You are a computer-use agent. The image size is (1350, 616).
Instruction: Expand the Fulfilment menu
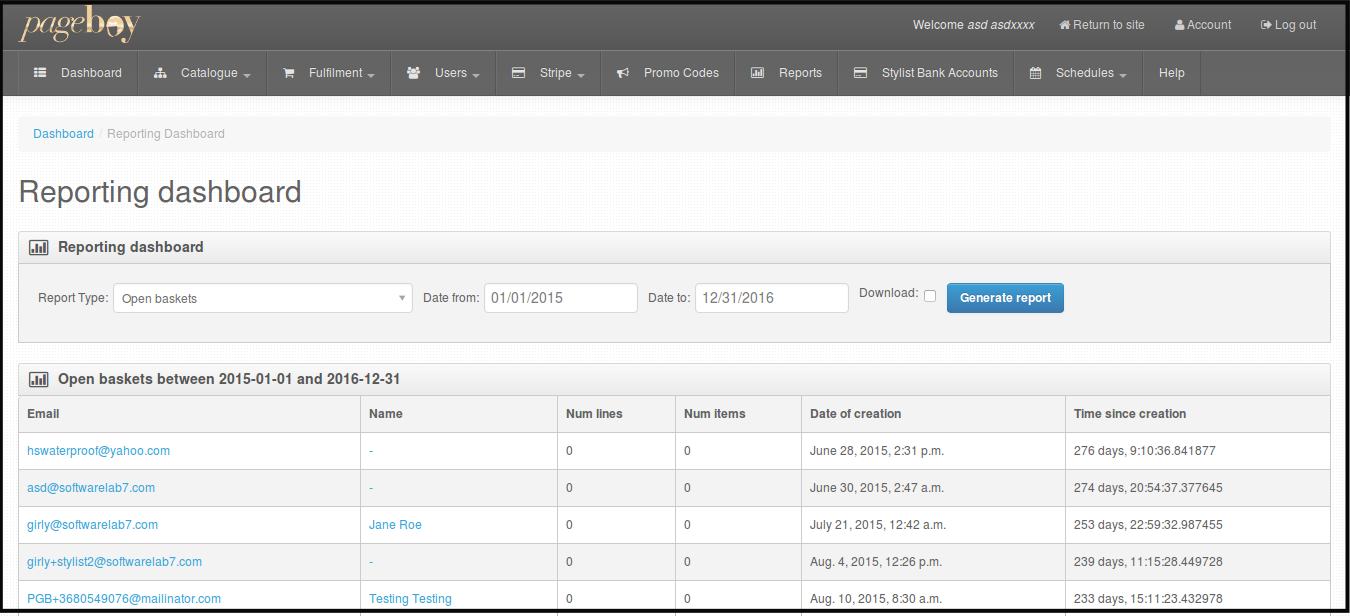329,73
